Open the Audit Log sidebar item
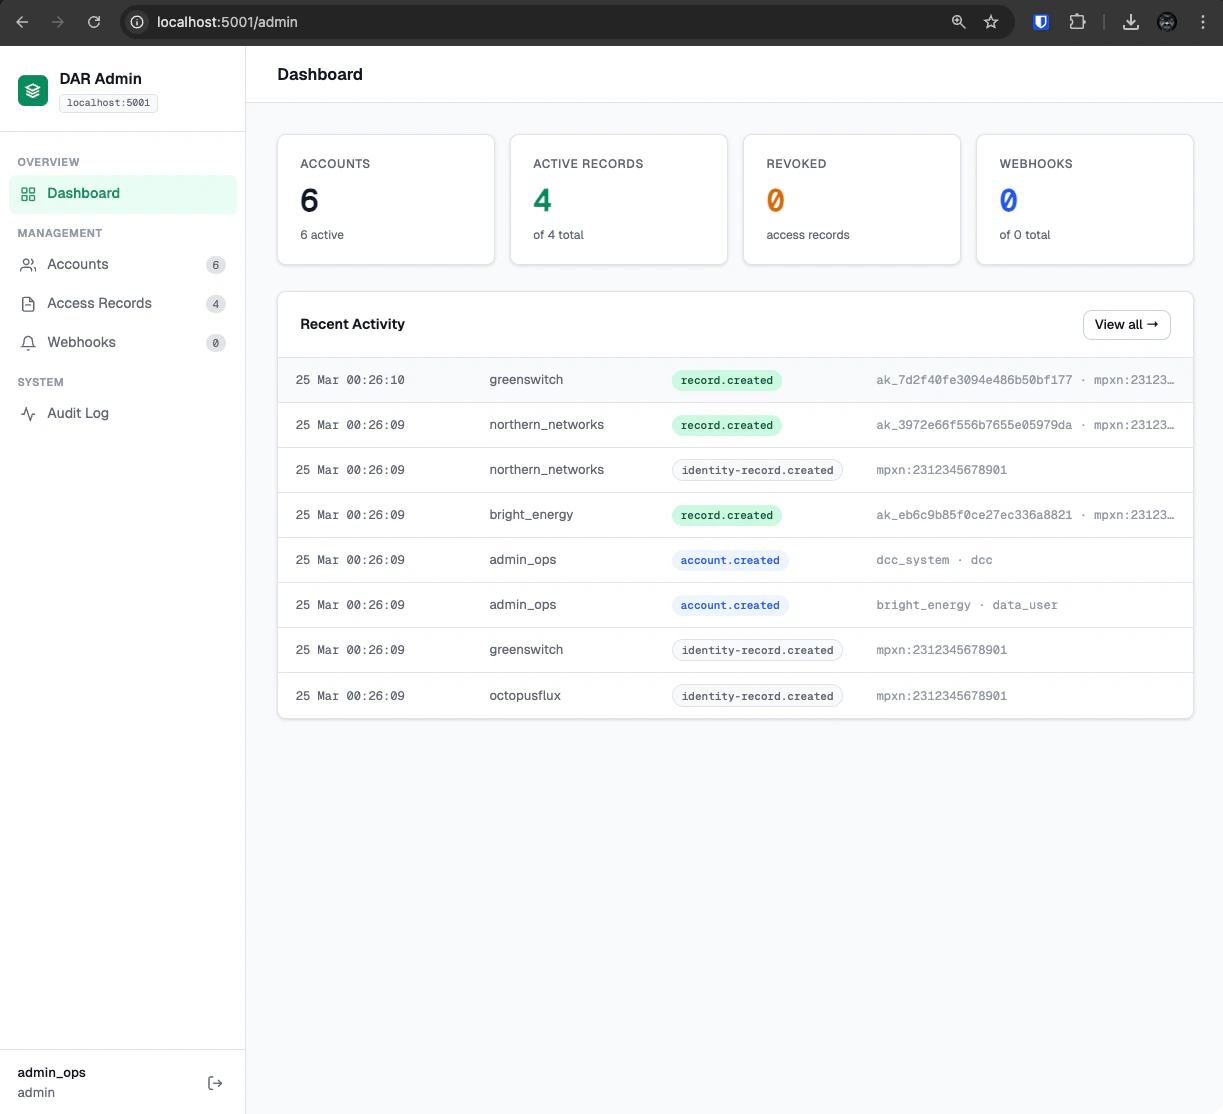The height and width of the screenshot is (1114, 1223). tap(123, 414)
